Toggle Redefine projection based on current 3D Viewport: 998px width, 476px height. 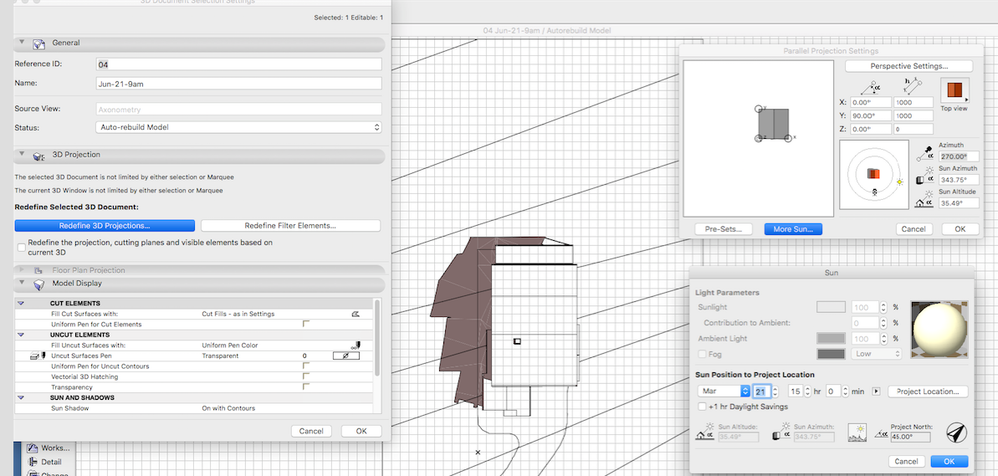coord(22,245)
